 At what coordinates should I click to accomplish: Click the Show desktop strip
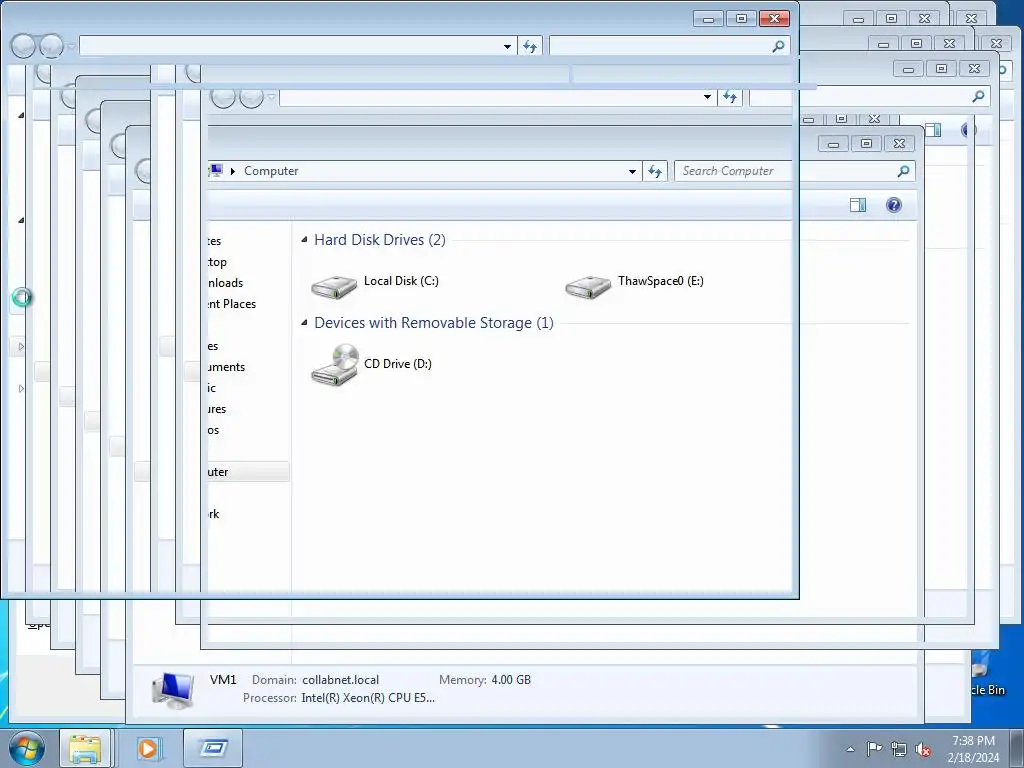(x=1017, y=748)
